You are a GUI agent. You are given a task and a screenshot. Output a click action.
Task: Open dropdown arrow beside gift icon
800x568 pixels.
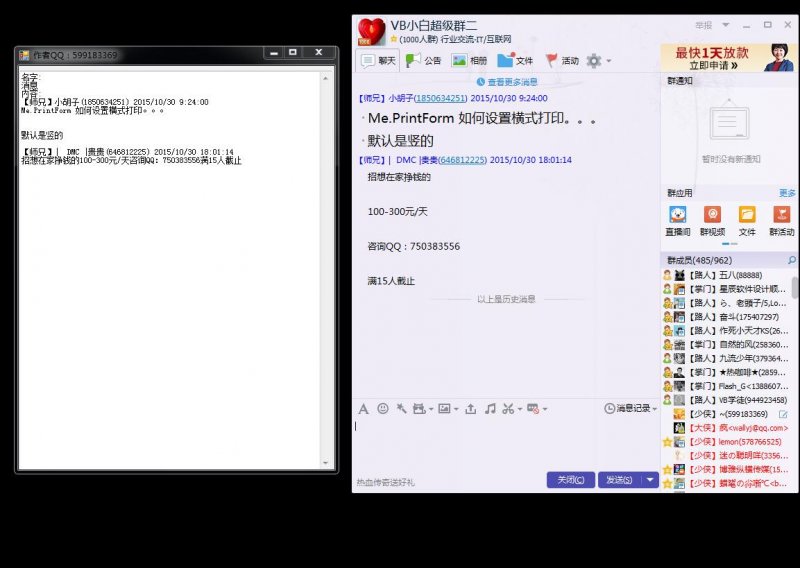click(431, 409)
